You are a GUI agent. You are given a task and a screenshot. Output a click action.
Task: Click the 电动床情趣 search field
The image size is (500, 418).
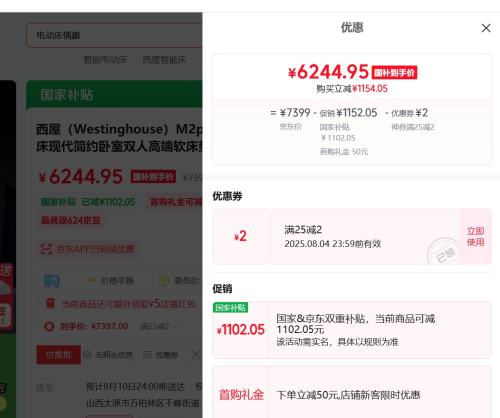[x=114, y=35]
